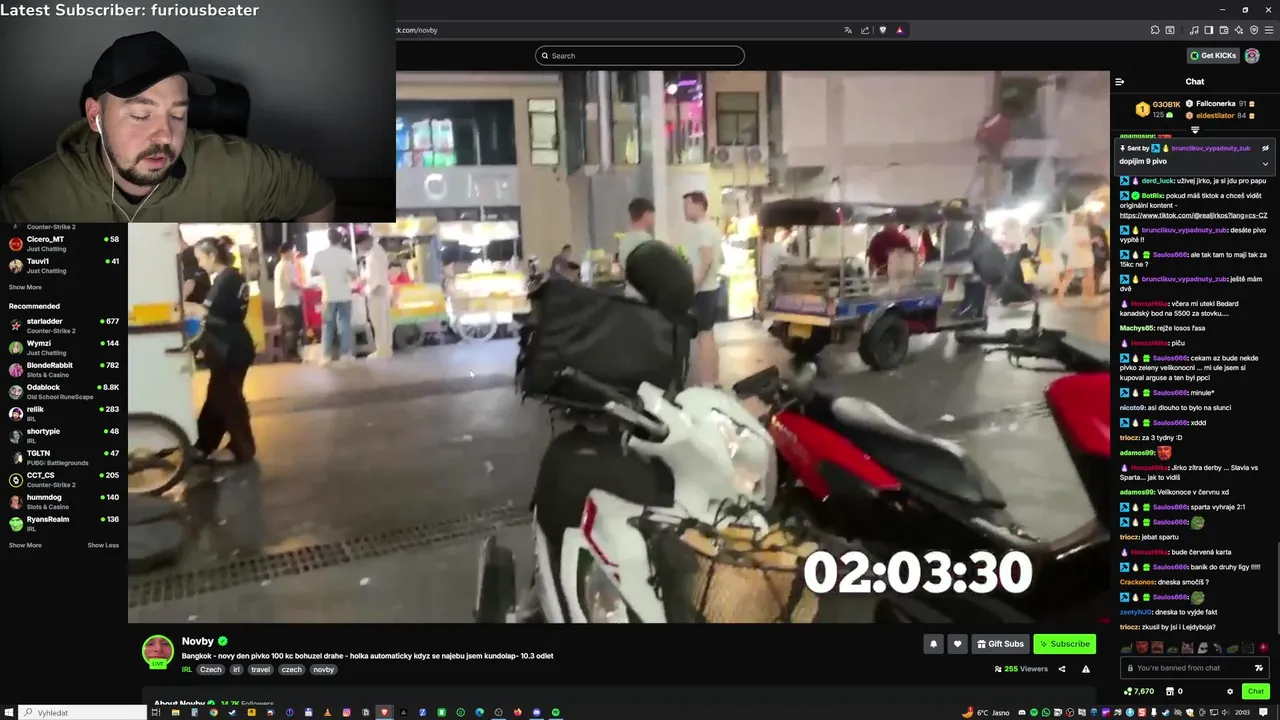Image resolution: width=1280 pixels, height=720 pixels.
Task: Open Spotify from the taskbar
Action: click(556, 713)
